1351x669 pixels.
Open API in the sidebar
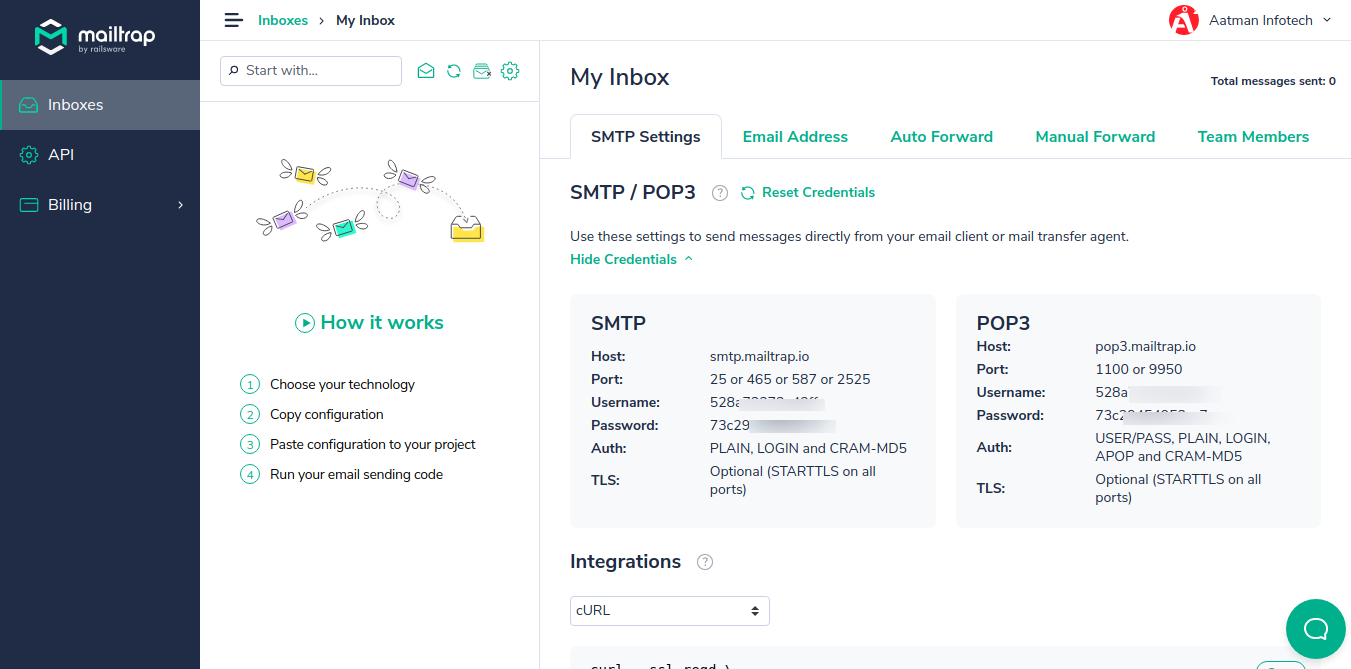click(x=61, y=155)
